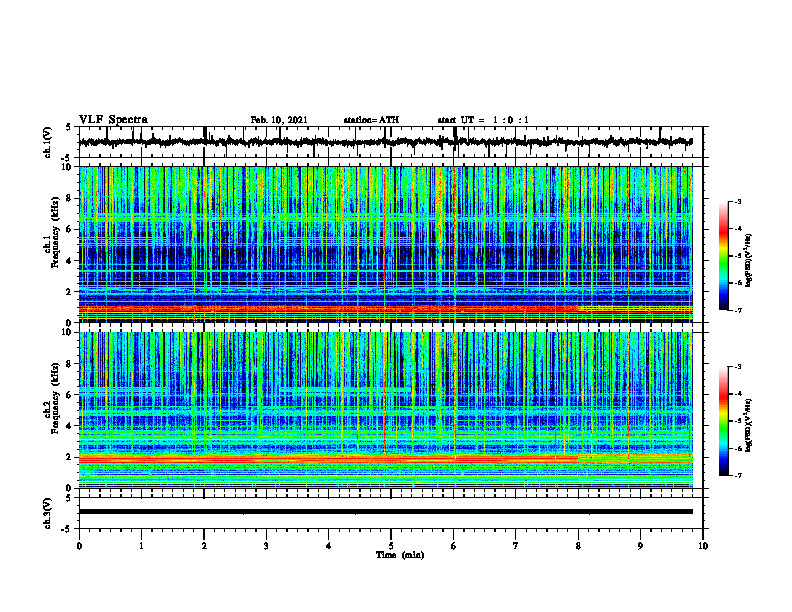792x612 pixels.
Task: Click the ch.2 spectrogram color scale bar
Action: tap(723, 421)
